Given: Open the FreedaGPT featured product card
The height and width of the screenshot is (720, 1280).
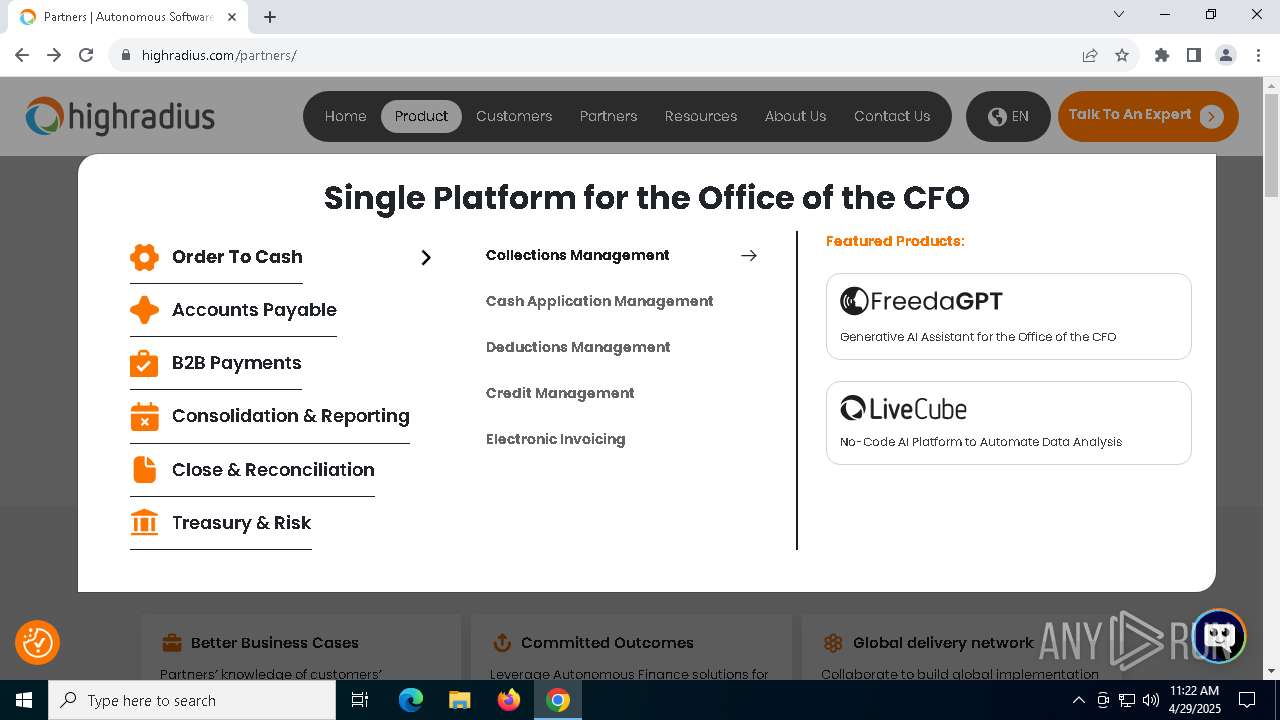Looking at the screenshot, I should 1009,316.
